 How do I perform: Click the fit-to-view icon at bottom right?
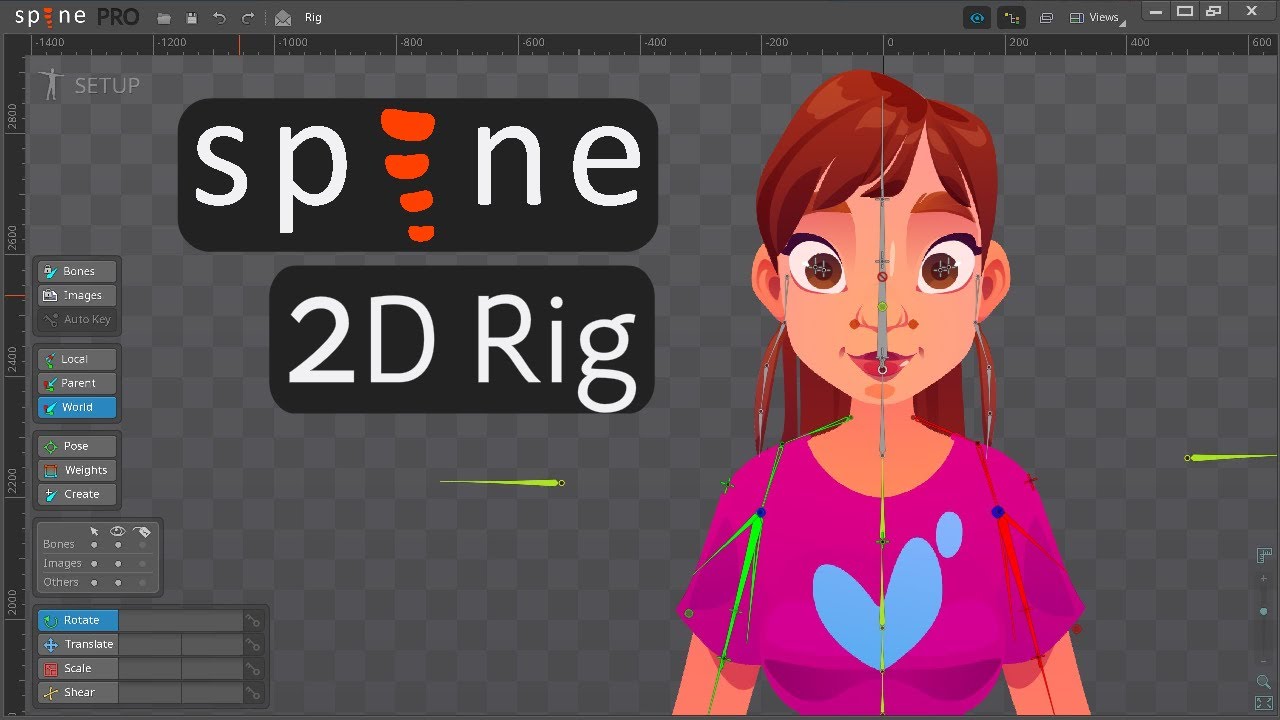tap(1263, 703)
